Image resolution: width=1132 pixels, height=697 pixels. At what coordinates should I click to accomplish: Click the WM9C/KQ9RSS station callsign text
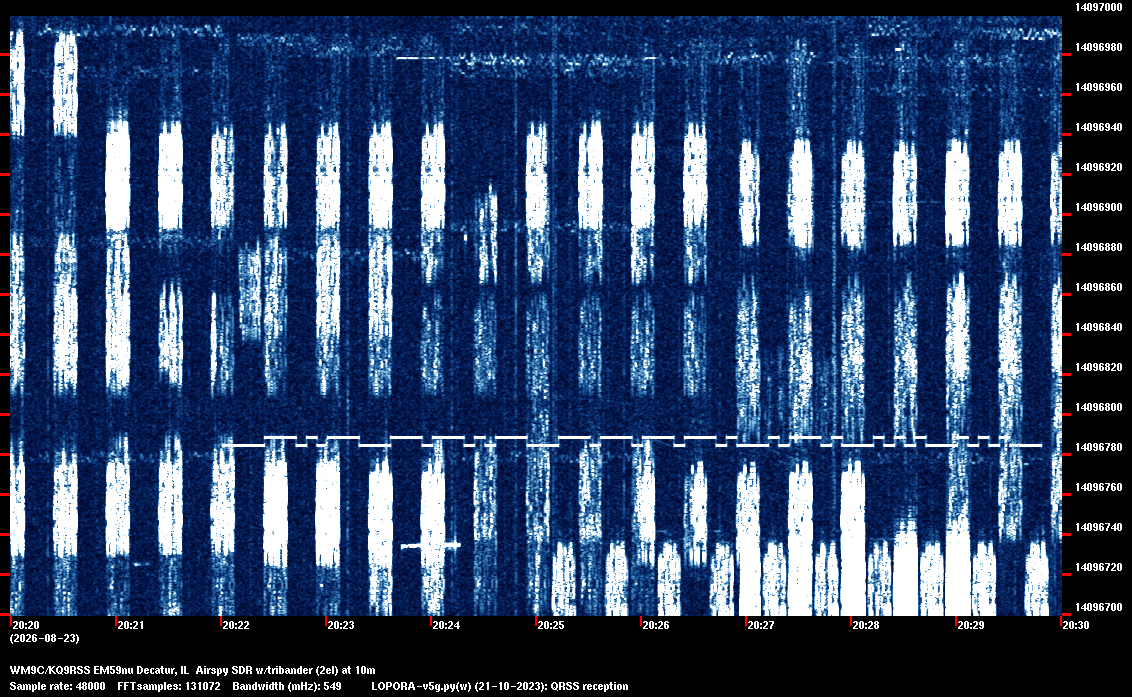[49, 670]
